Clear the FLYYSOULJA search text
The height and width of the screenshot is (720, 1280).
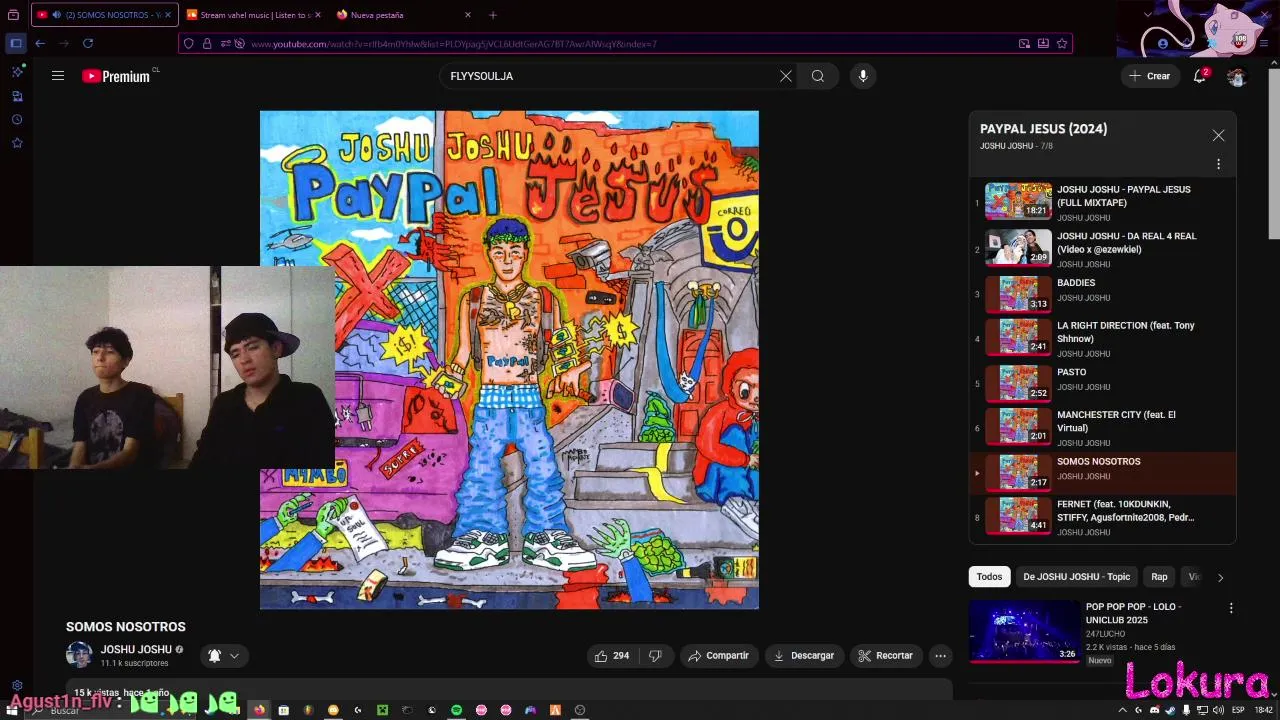pyautogui.click(x=786, y=76)
